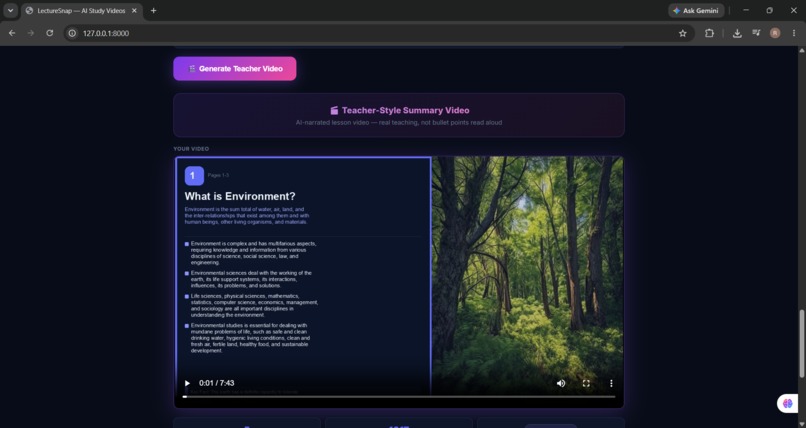View site information icon
This screenshot has height=428, width=806.
tap(72, 33)
